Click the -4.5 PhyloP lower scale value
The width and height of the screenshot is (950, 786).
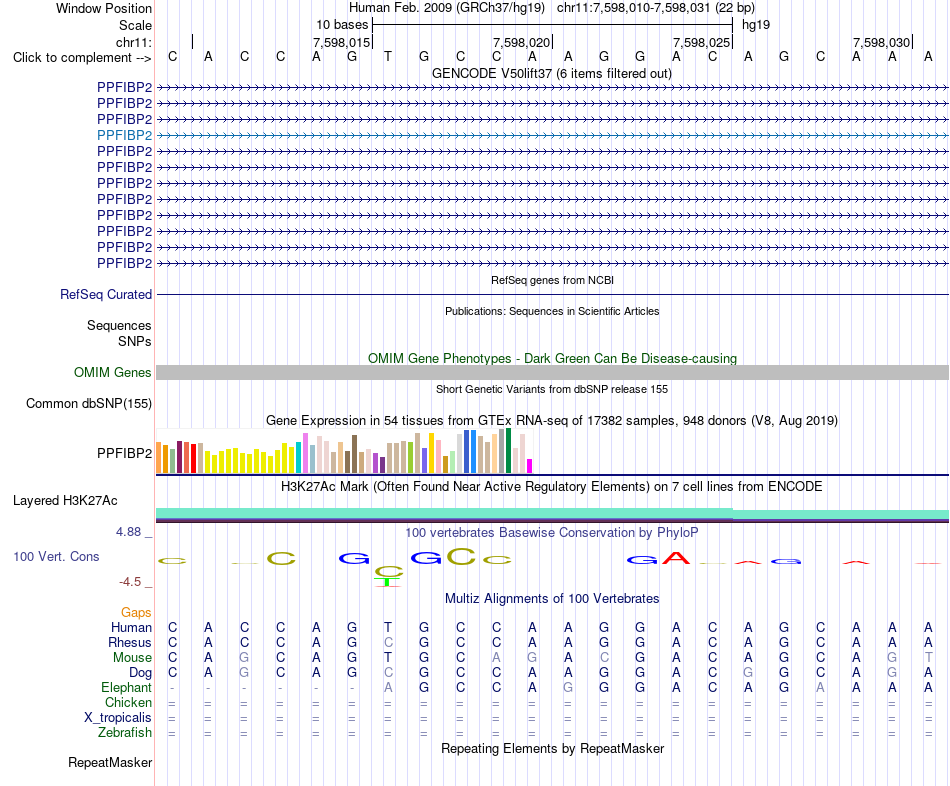130,582
